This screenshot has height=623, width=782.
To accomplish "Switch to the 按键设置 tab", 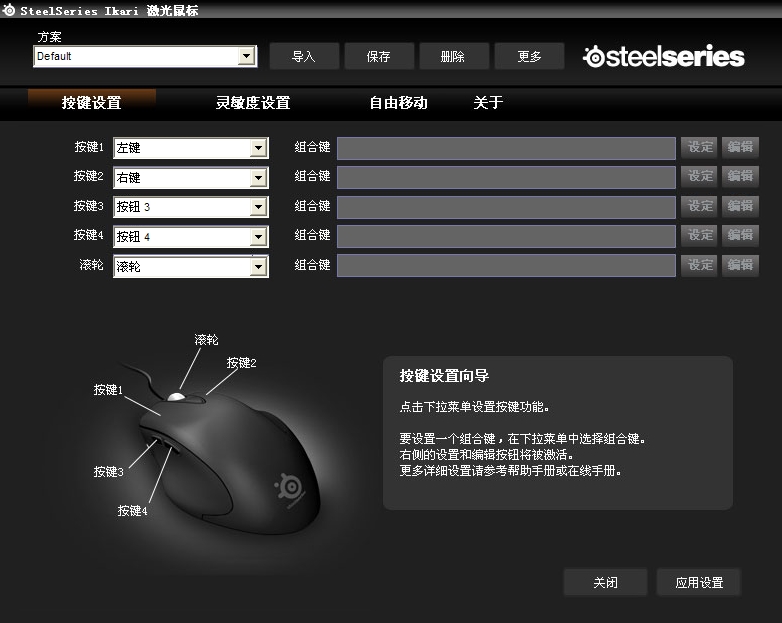I will (92, 103).
